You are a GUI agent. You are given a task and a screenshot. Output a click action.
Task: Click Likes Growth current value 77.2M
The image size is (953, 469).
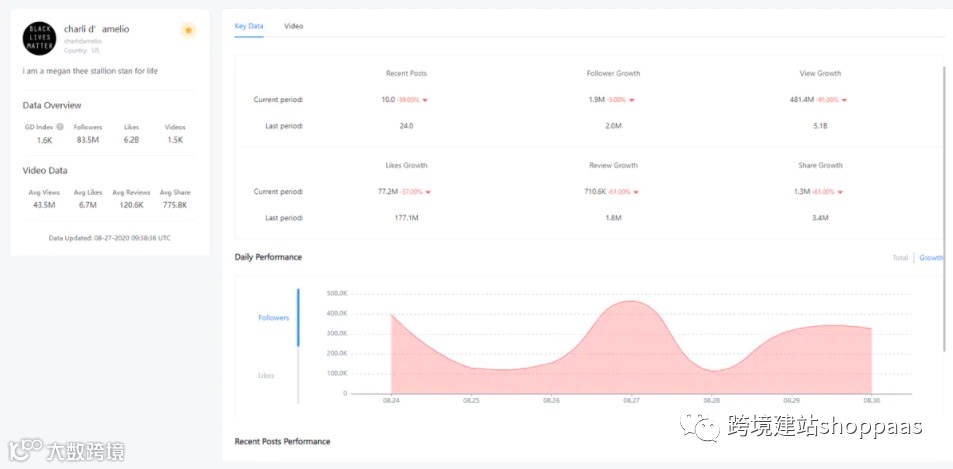click(388, 191)
